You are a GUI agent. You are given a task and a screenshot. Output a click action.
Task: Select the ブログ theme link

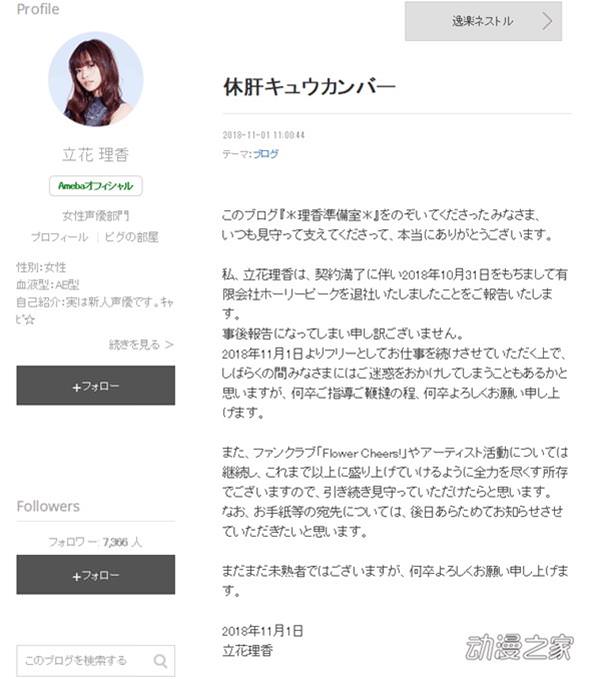point(266,154)
